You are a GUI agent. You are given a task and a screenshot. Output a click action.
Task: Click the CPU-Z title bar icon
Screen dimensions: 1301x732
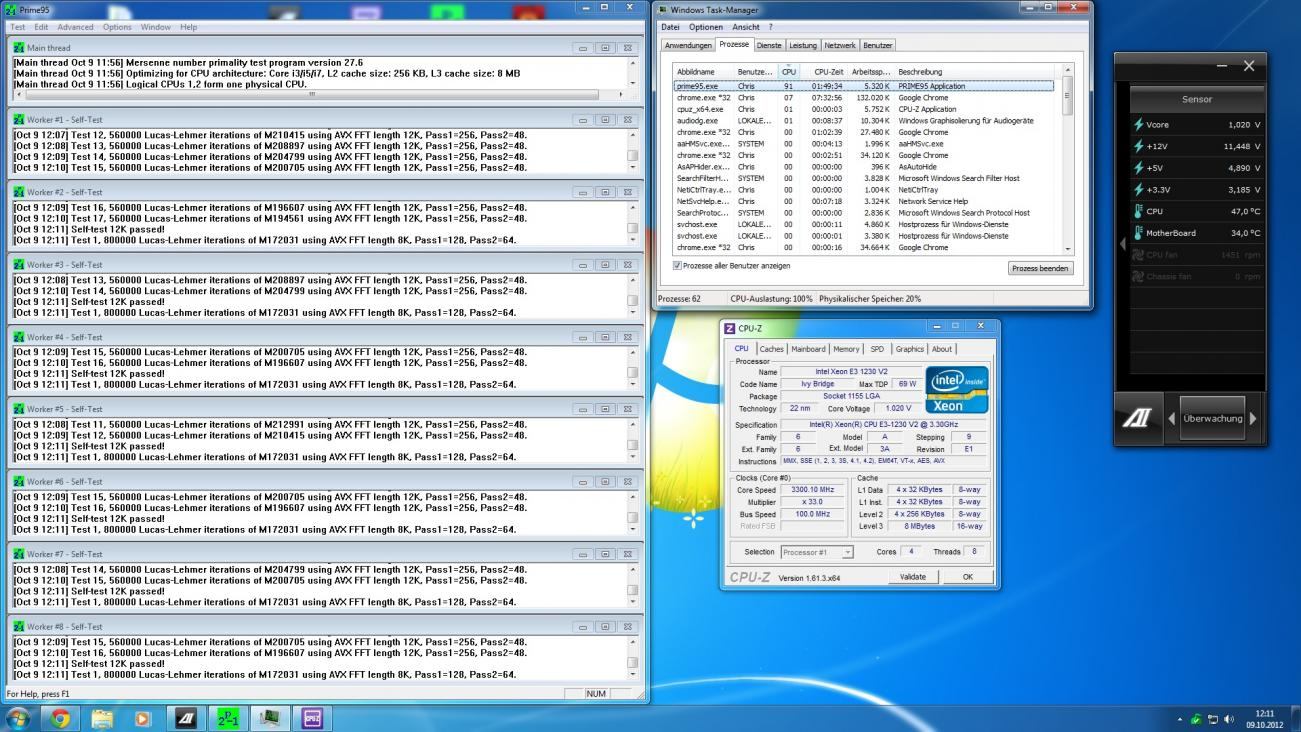[730, 328]
